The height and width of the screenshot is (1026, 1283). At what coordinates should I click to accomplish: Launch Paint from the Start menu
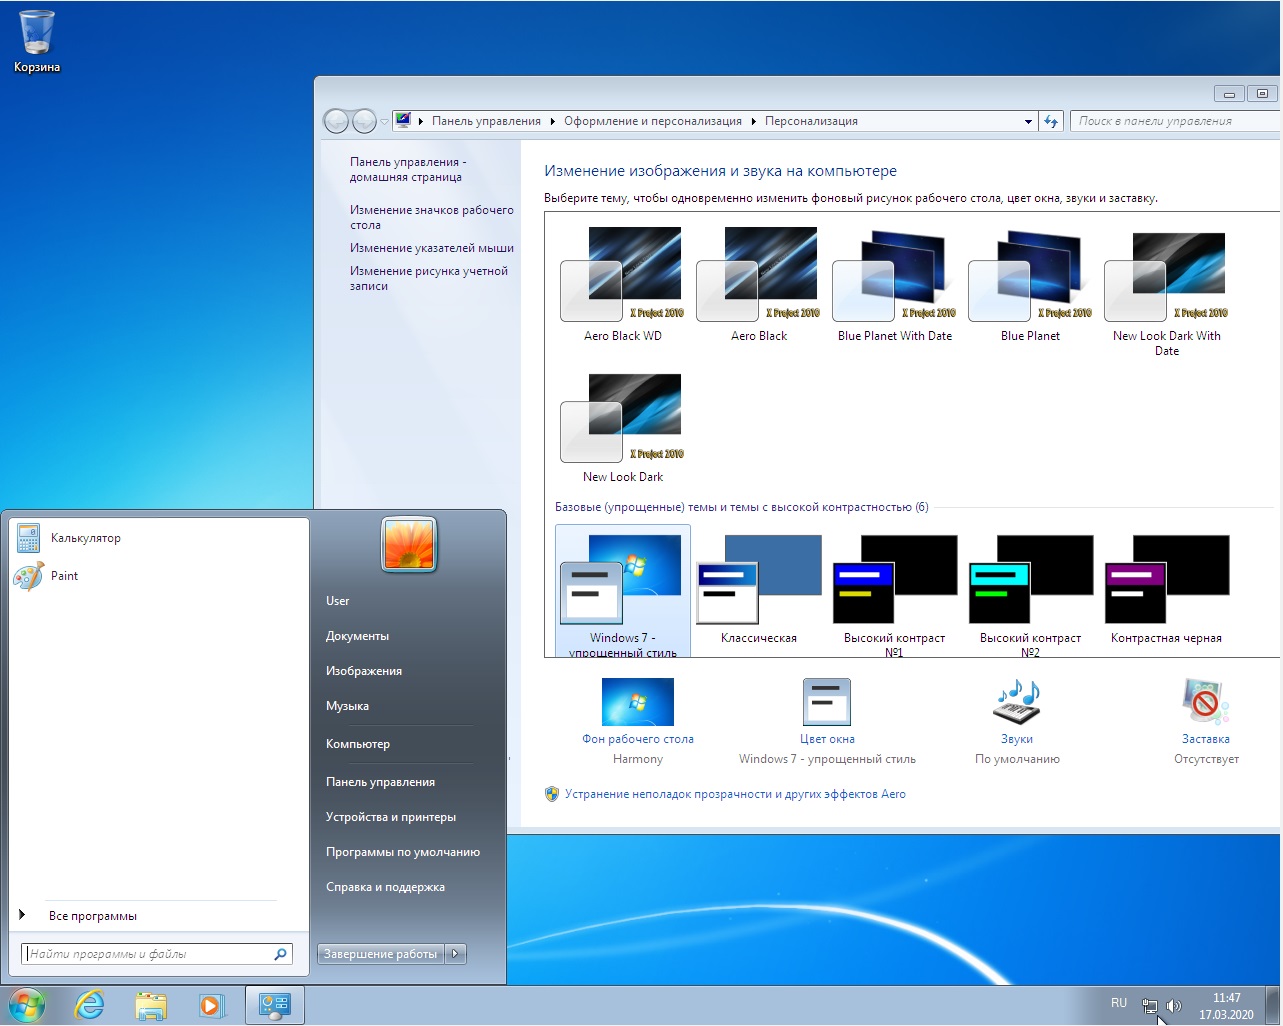click(x=28, y=576)
